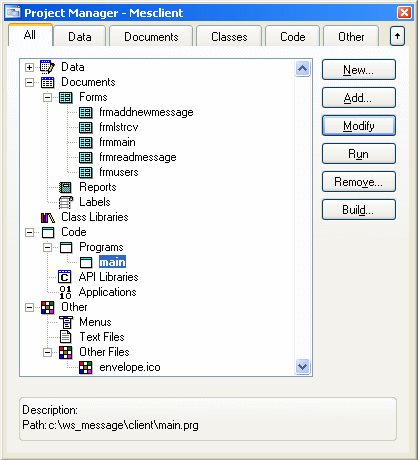This screenshot has width=418, height=460.
Task: Click the Applications binary icon
Action: pyautogui.click(x=65, y=292)
